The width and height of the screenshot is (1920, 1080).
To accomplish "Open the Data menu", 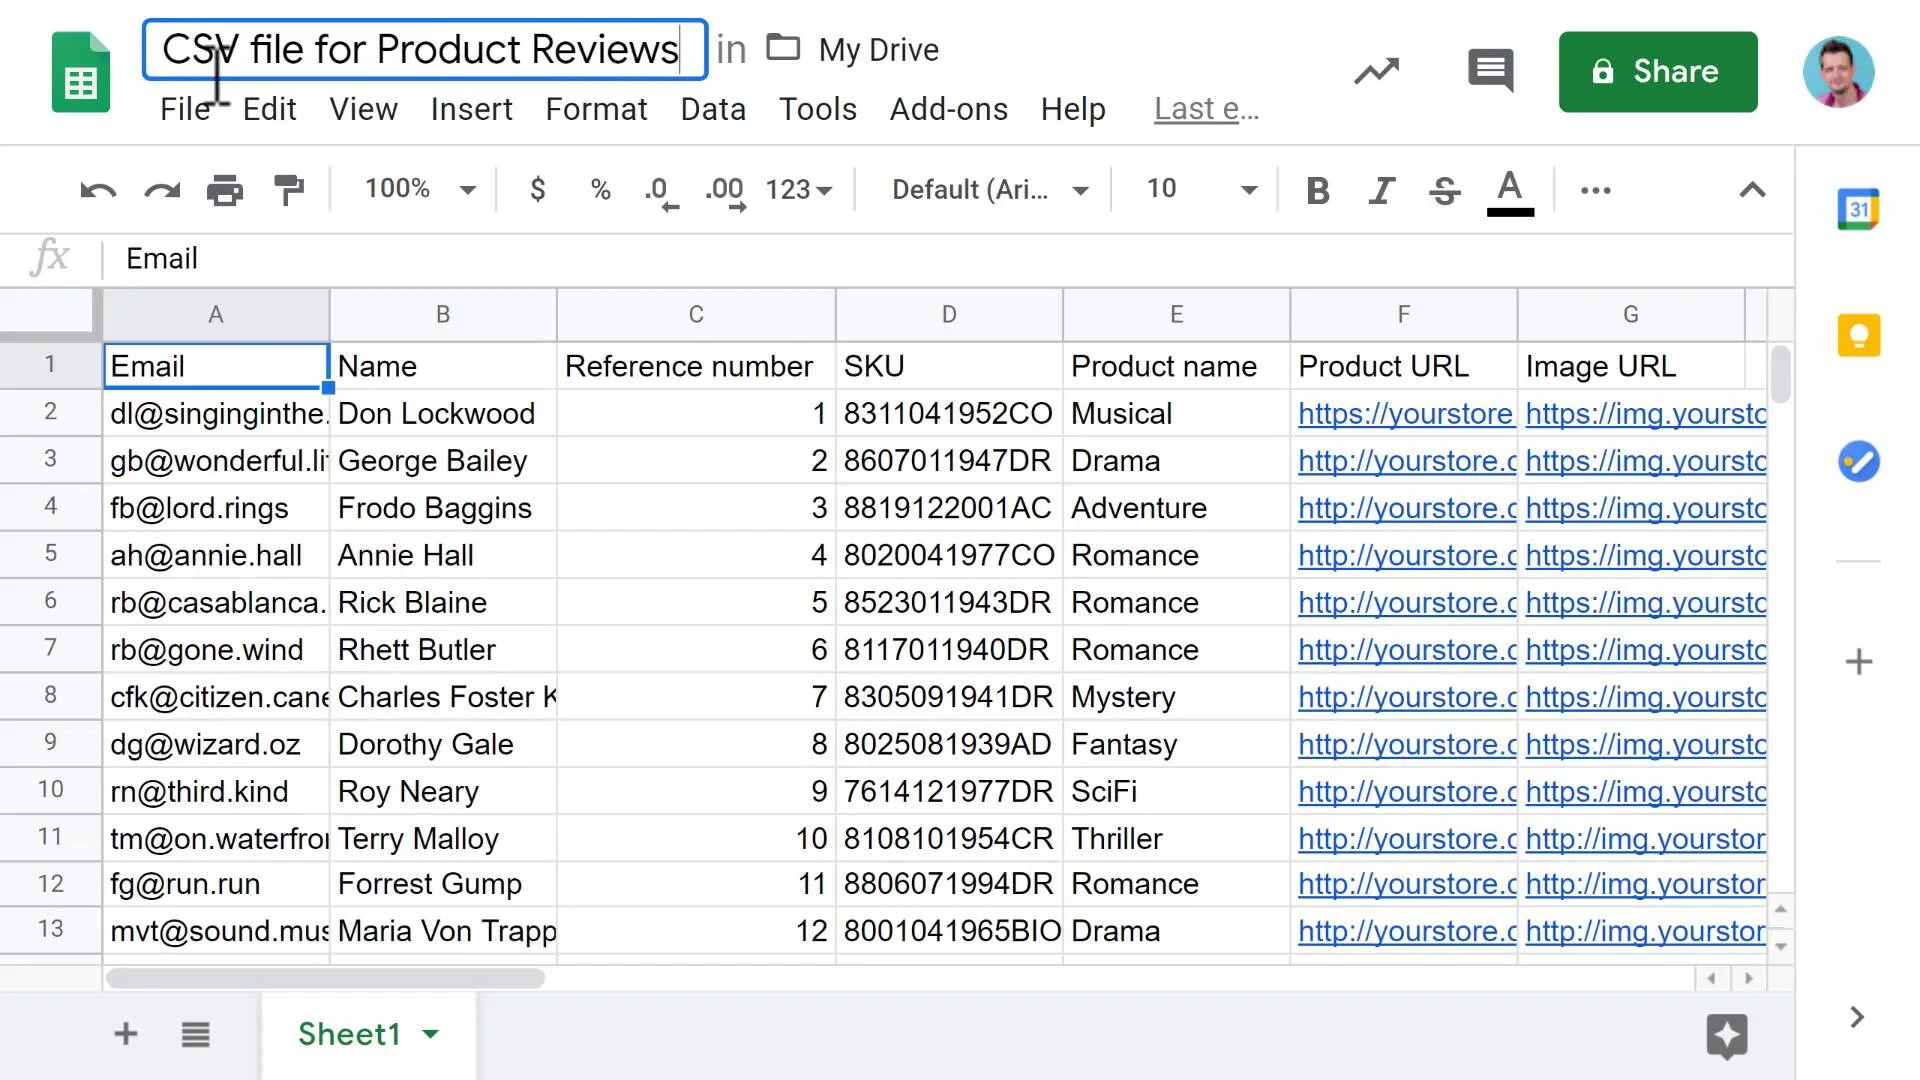I will click(x=712, y=109).
